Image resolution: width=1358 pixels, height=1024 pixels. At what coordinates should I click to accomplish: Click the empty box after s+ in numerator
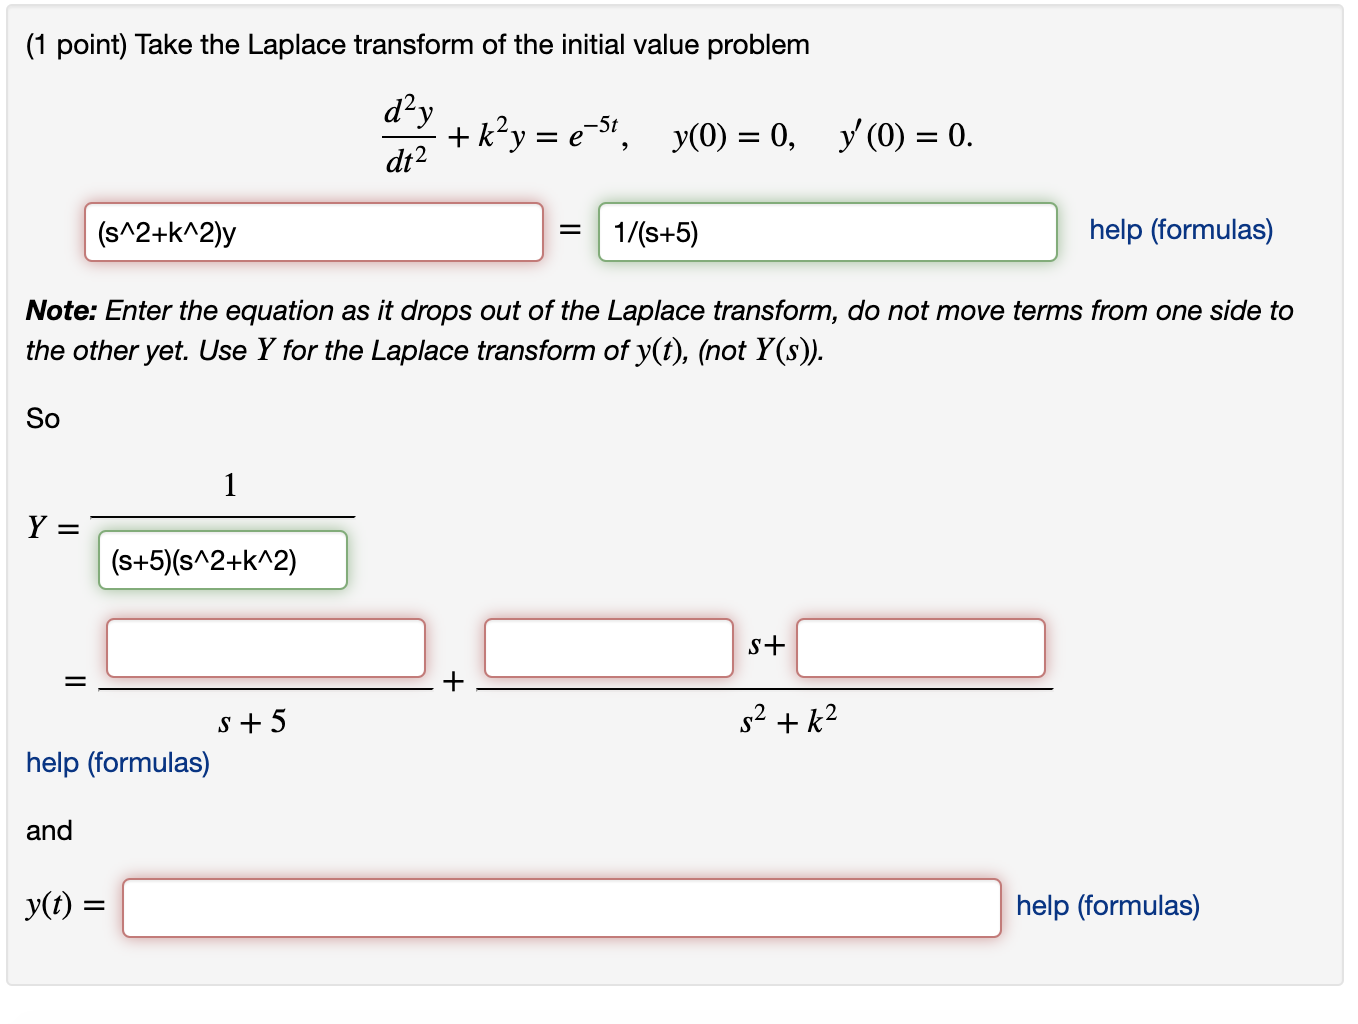(920, 648)
